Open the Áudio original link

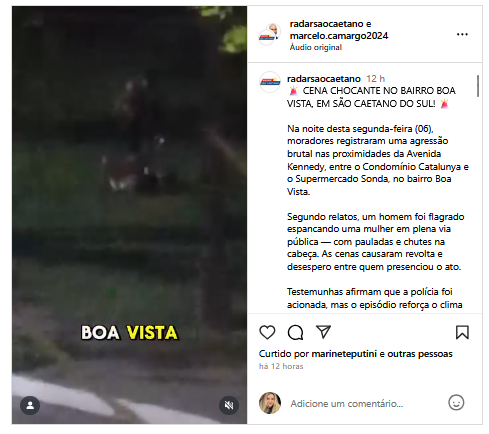[316, 47]
